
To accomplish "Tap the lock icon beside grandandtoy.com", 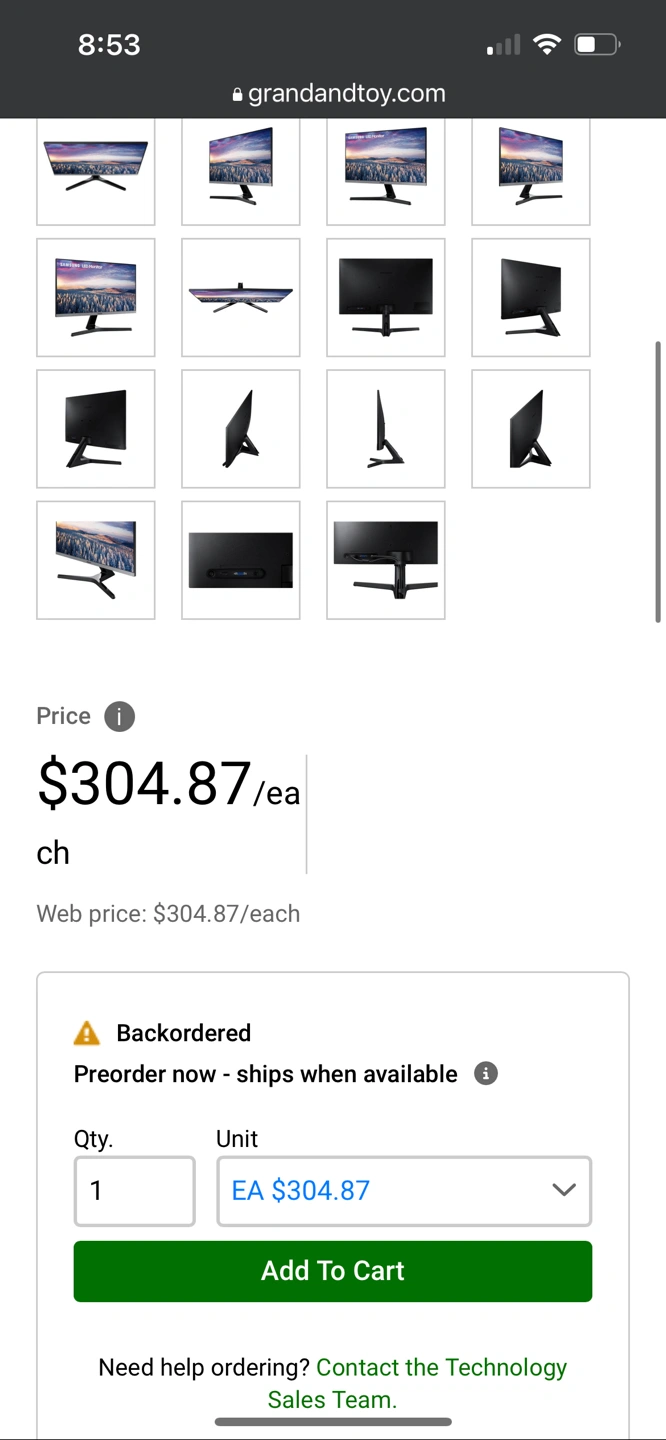I will coord(237,95).
